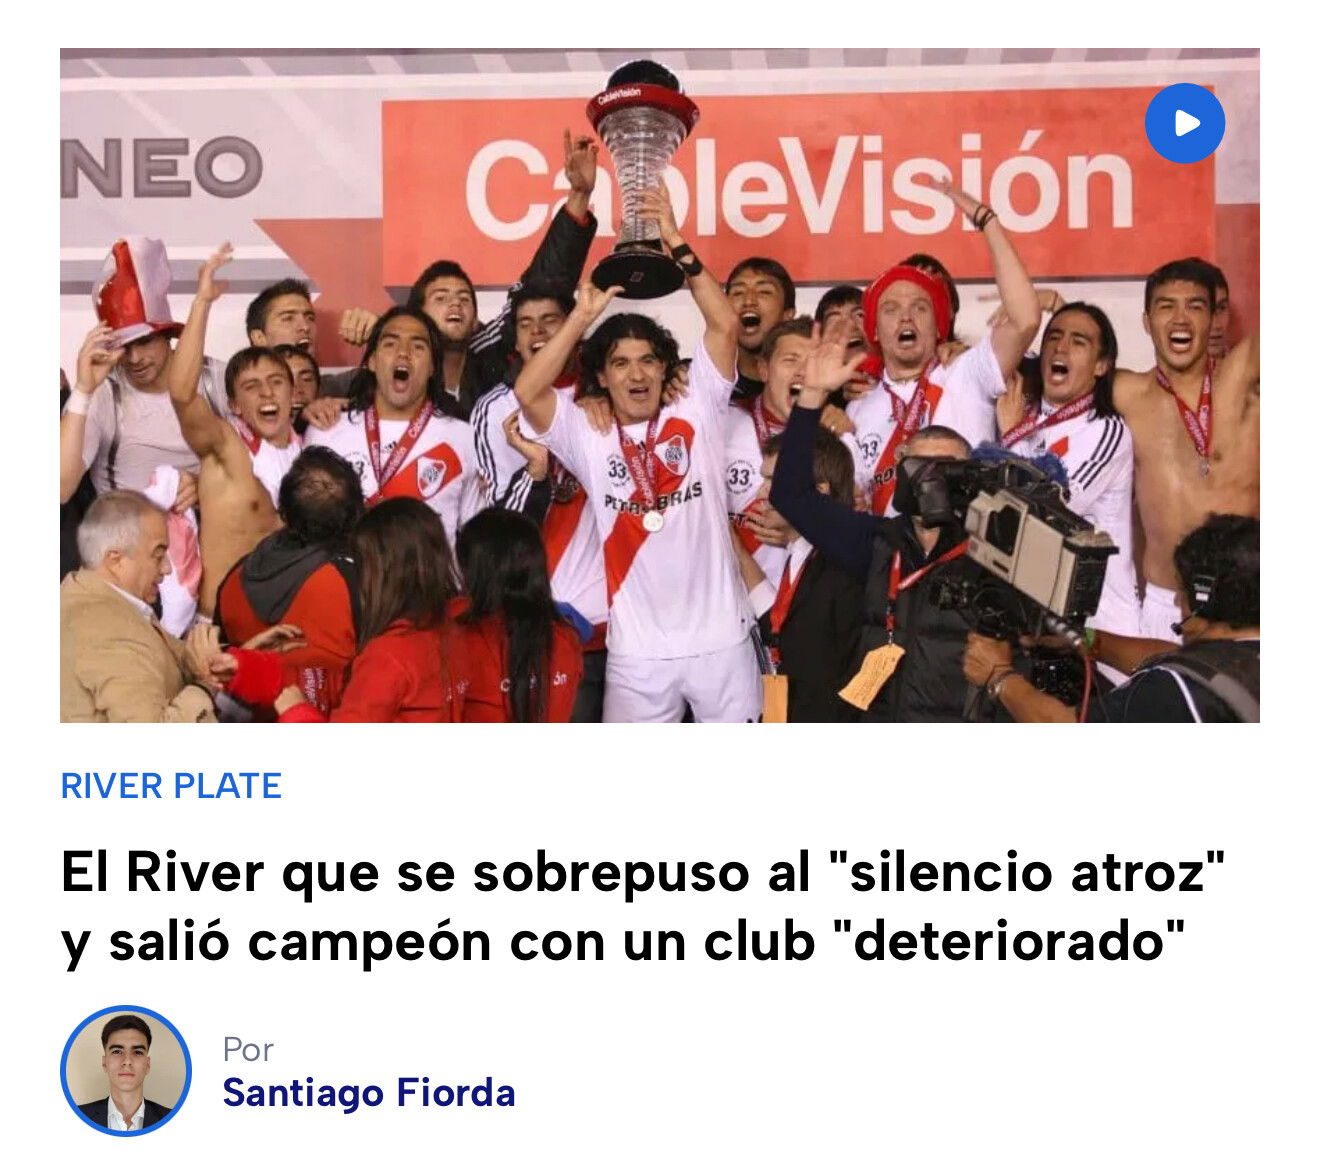Play the video with the blue play icon
This screenshot has height=1176, width=1320.
coord(1185,123)
